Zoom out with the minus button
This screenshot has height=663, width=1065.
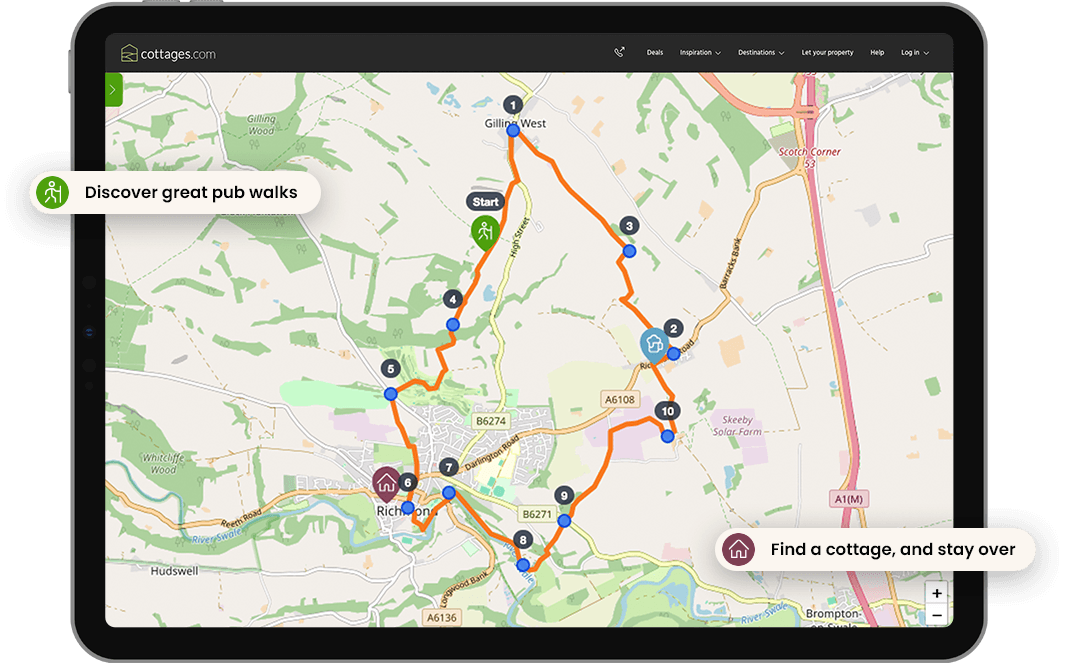coord(937,615)
